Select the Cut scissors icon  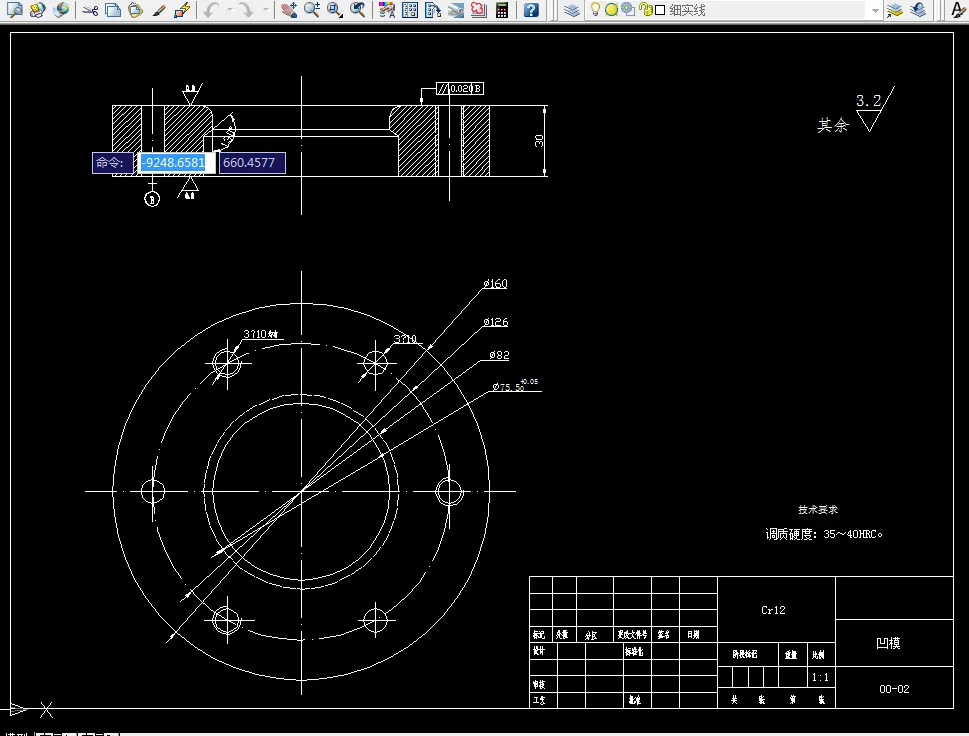pyautogui.click(x=90, y=10)
